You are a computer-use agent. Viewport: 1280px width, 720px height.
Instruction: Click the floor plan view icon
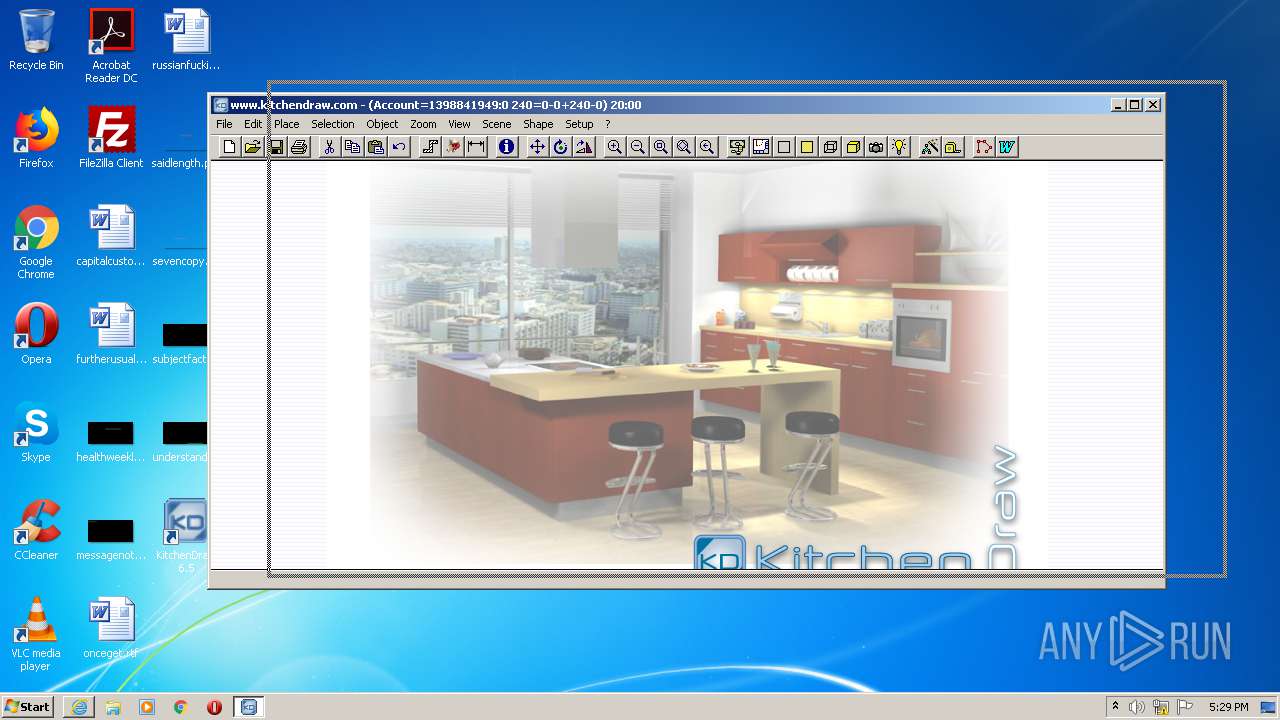[x=761, y=147]
